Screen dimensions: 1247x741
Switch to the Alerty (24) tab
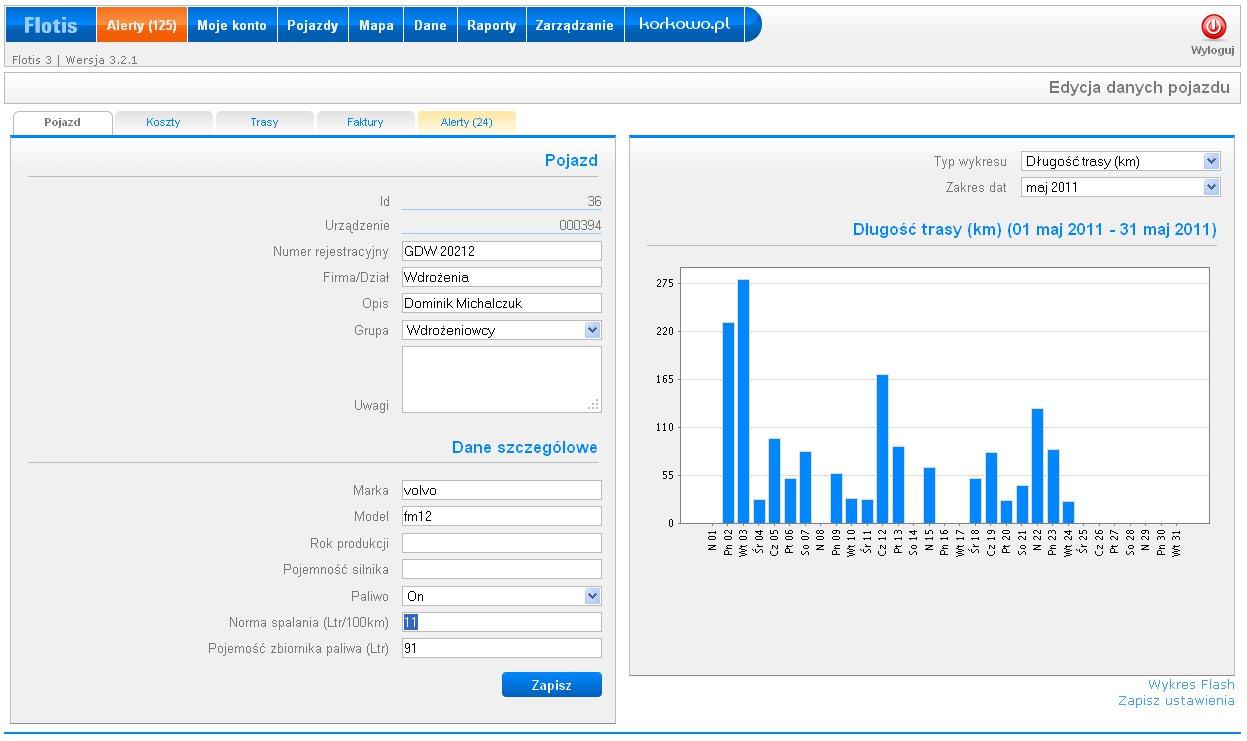[467, 122]
